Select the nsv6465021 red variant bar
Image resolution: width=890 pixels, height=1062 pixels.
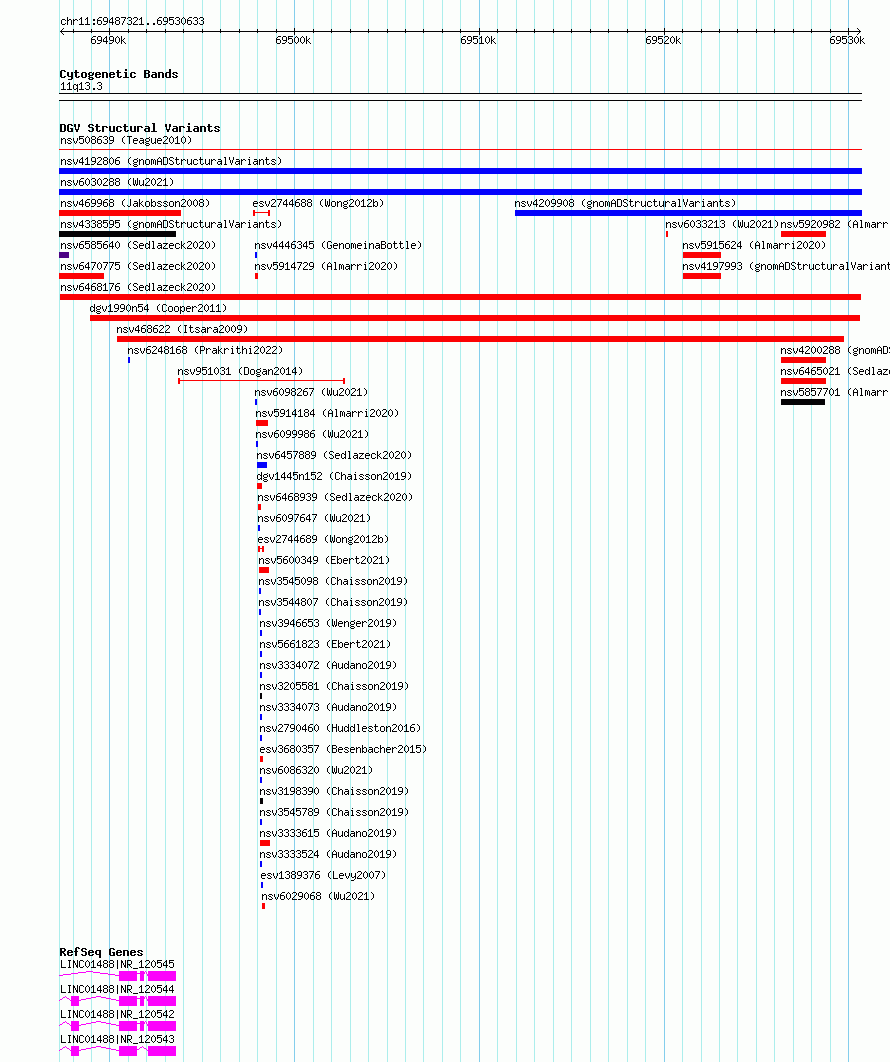(x=803, y=381)
